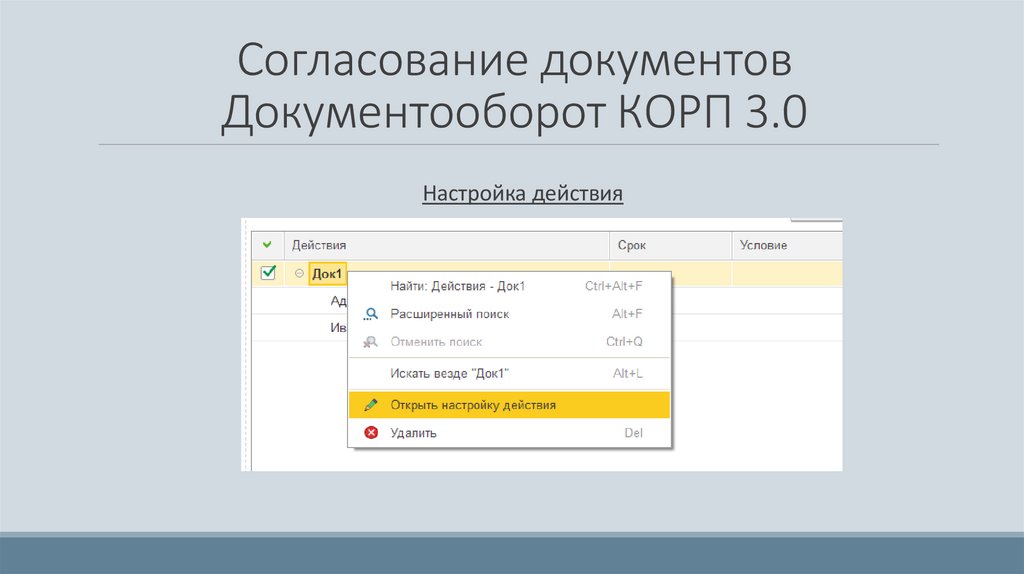Select the child row starting with Ив
The width and height of the screenshot is (1024, 574).
[338, 328]
